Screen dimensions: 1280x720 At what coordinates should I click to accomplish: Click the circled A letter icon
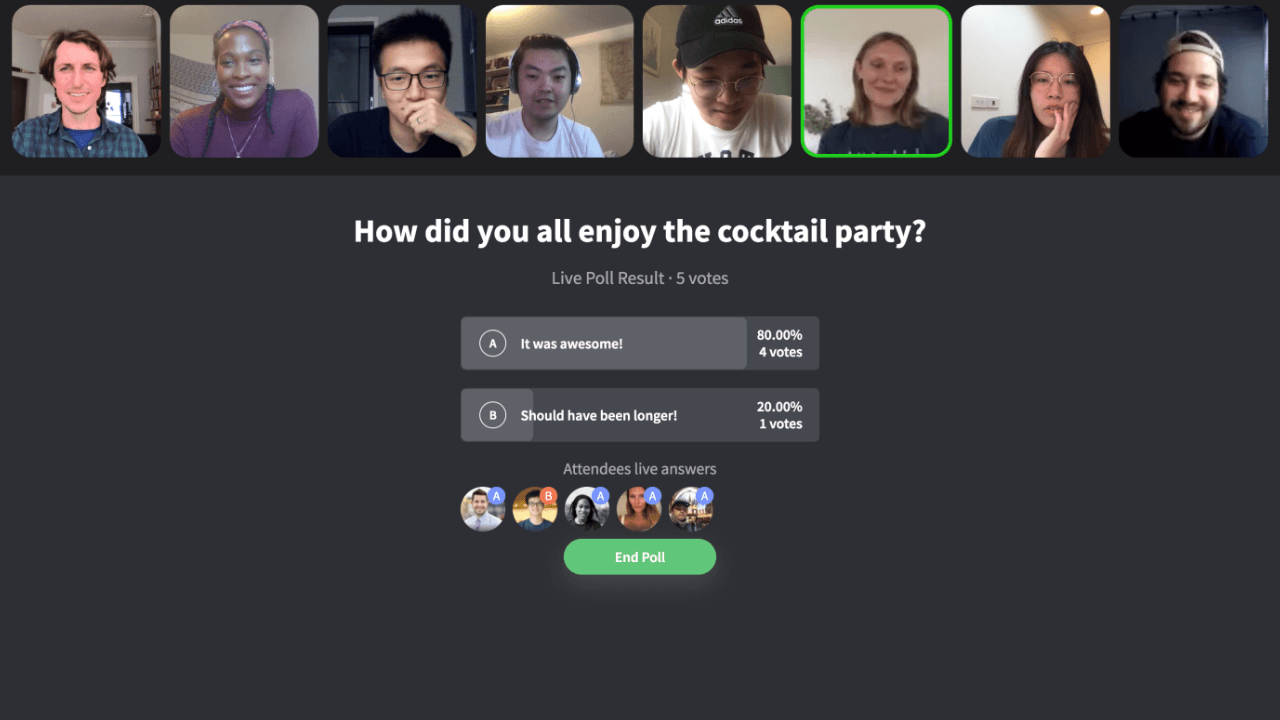(x=492, y=343)
